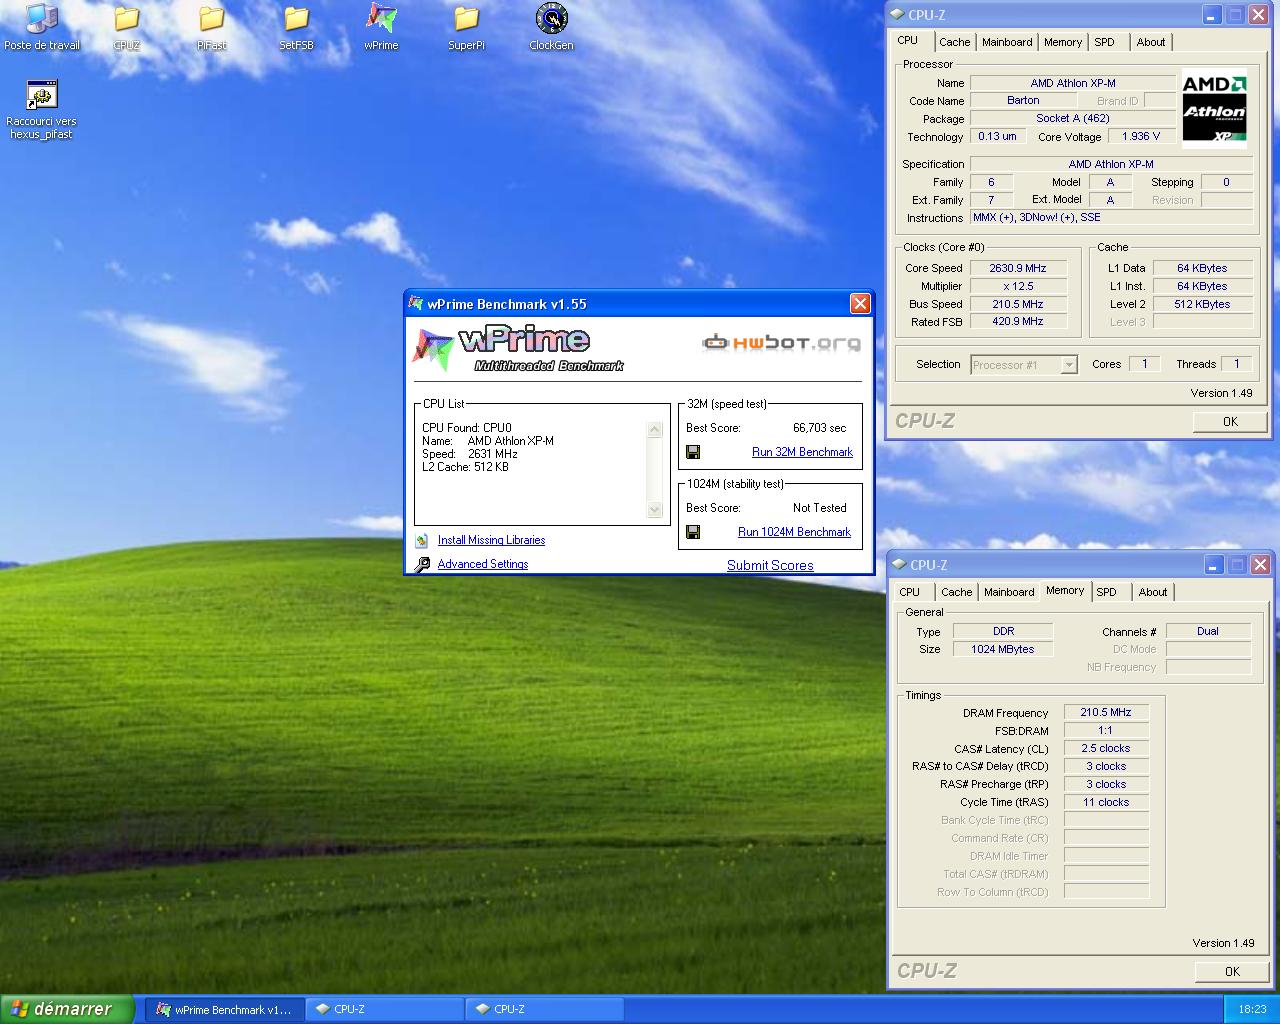Click Submit Scores link
Image resolution: width=1280 pixels, height=1024 pixels.
pyautogui.click(x=770, y=565)
